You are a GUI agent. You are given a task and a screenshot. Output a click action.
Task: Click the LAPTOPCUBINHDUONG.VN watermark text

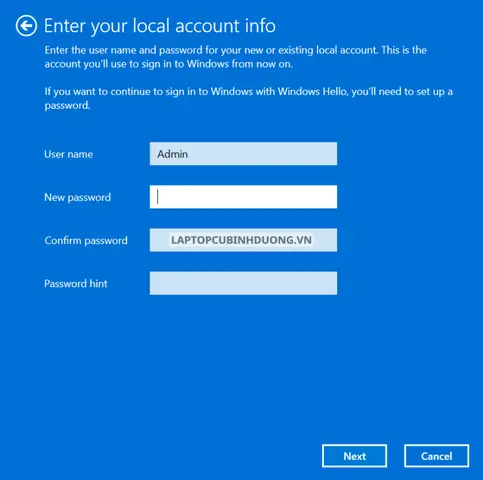242,240
